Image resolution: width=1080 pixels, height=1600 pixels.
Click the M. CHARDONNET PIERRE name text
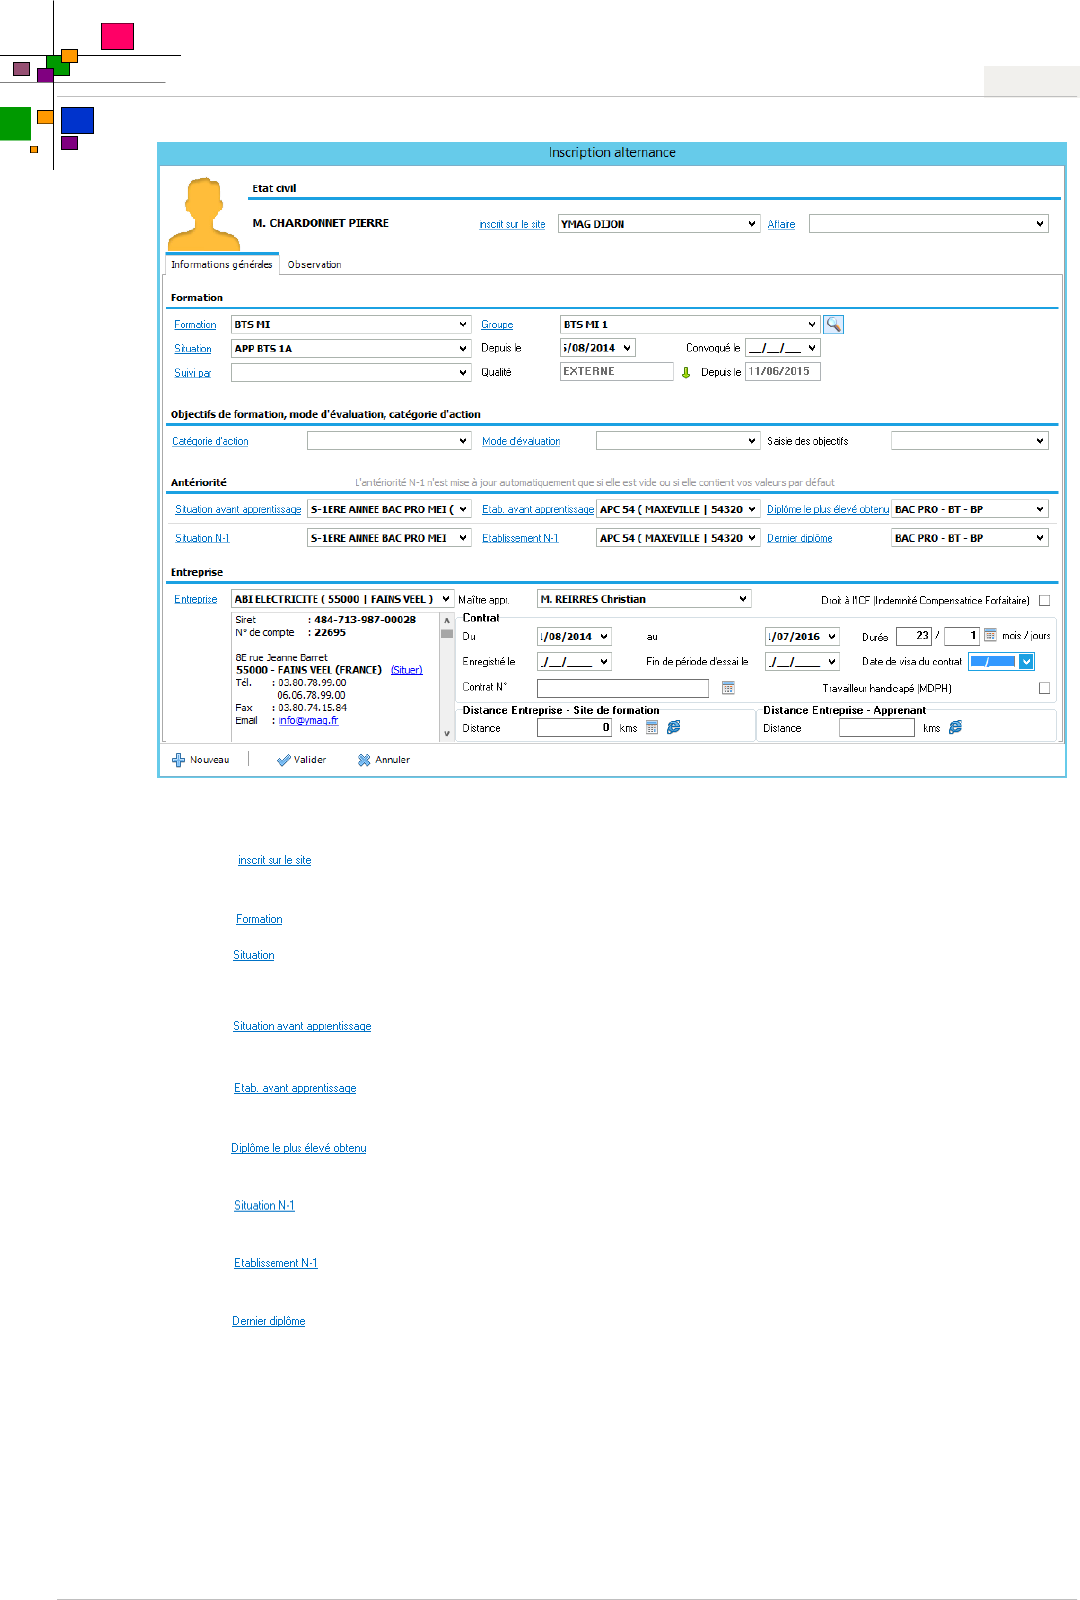point(321,223)
